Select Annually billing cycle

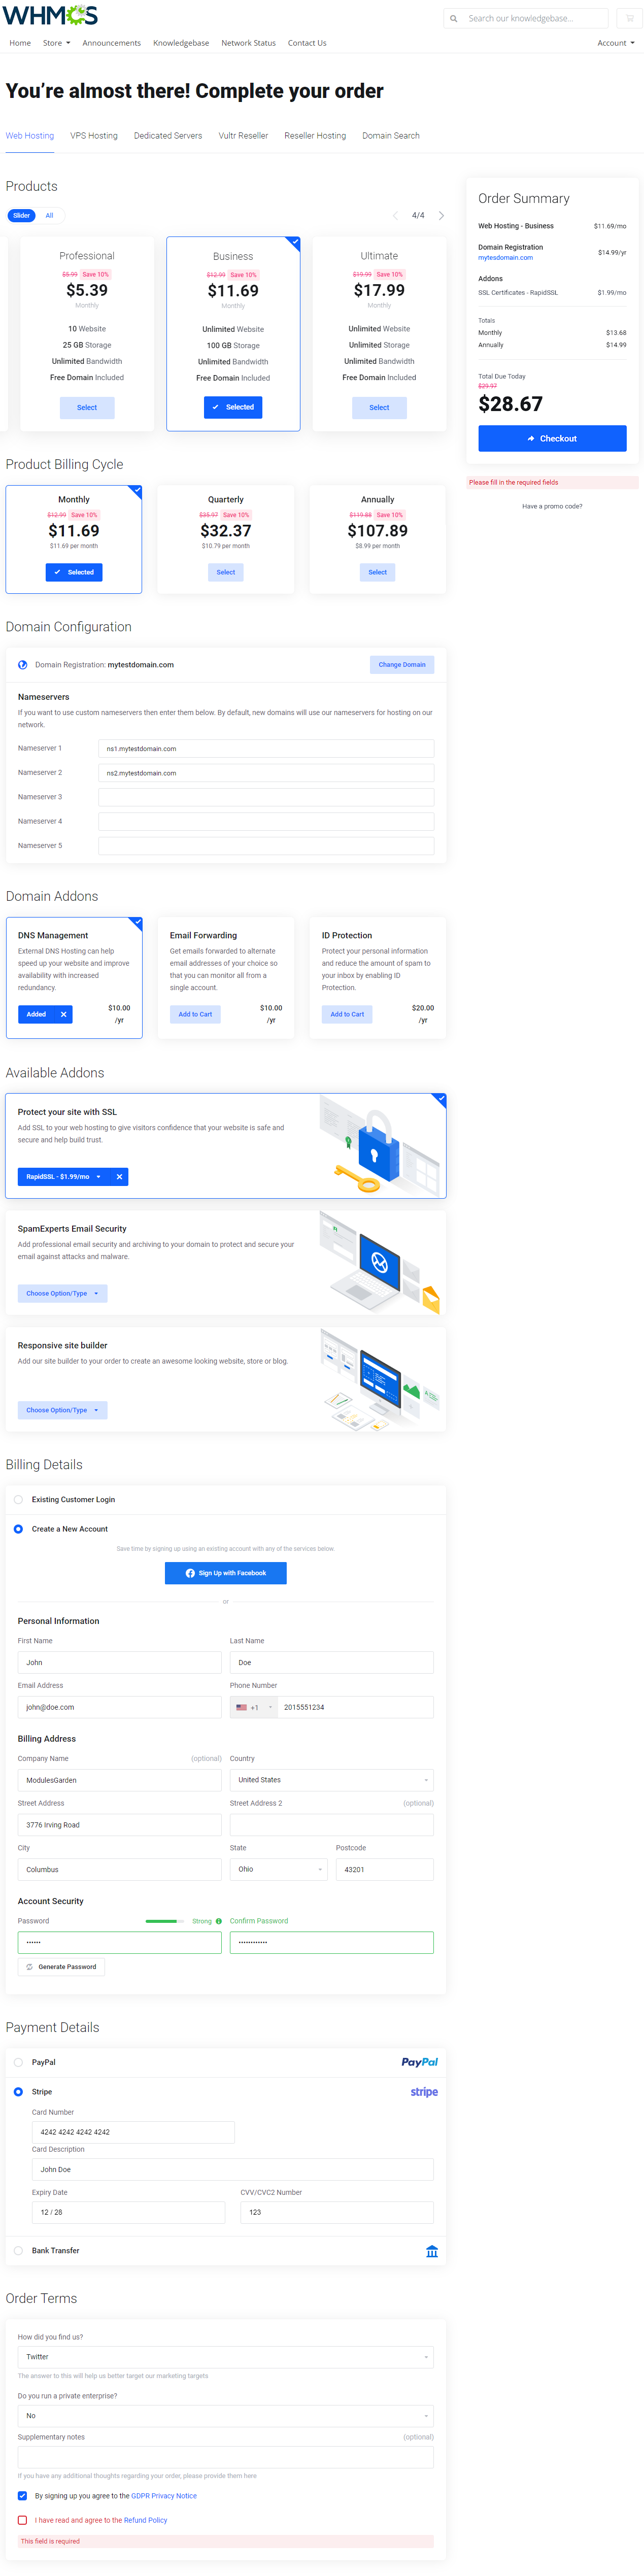(x=377, y=573)
